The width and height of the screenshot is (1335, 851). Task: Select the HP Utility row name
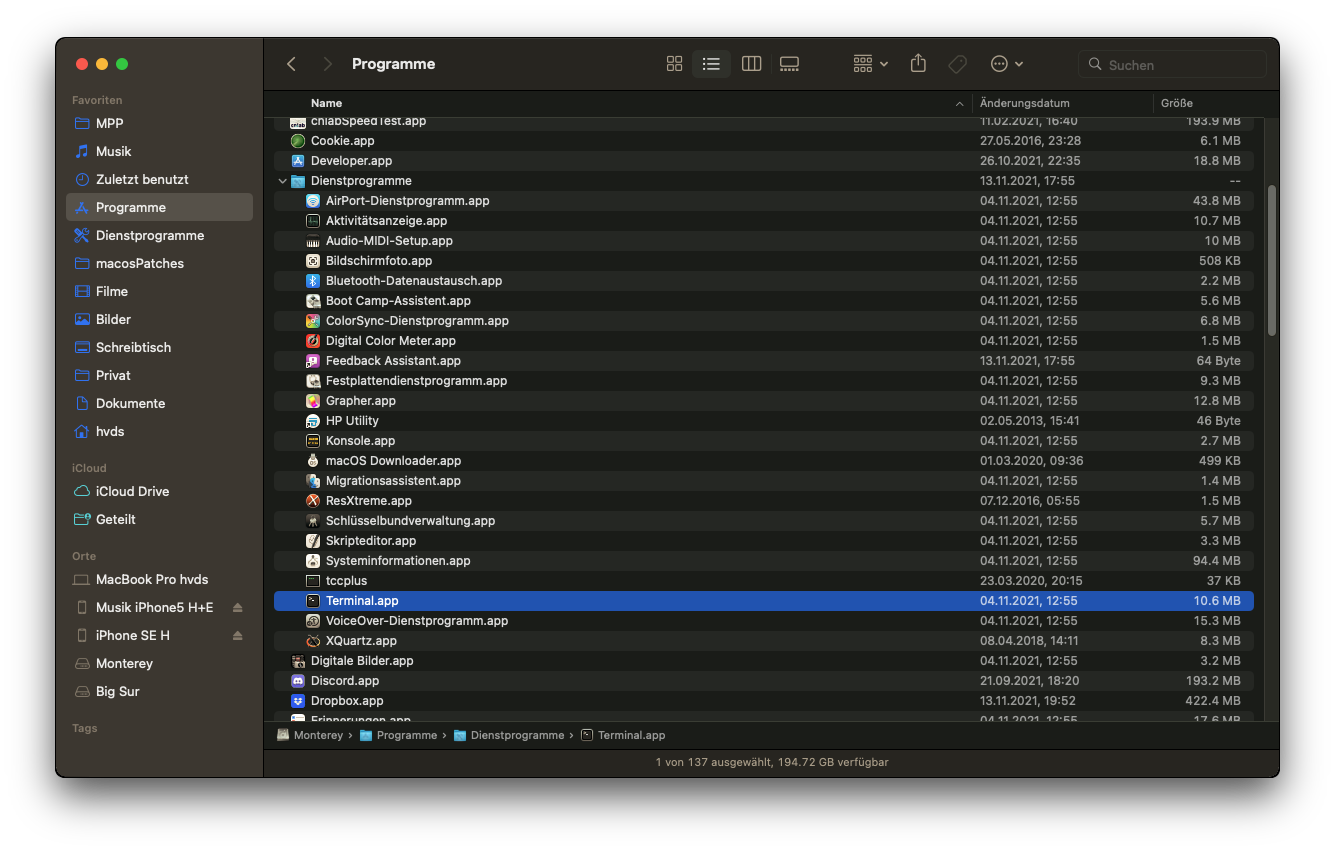pos(352,421)
